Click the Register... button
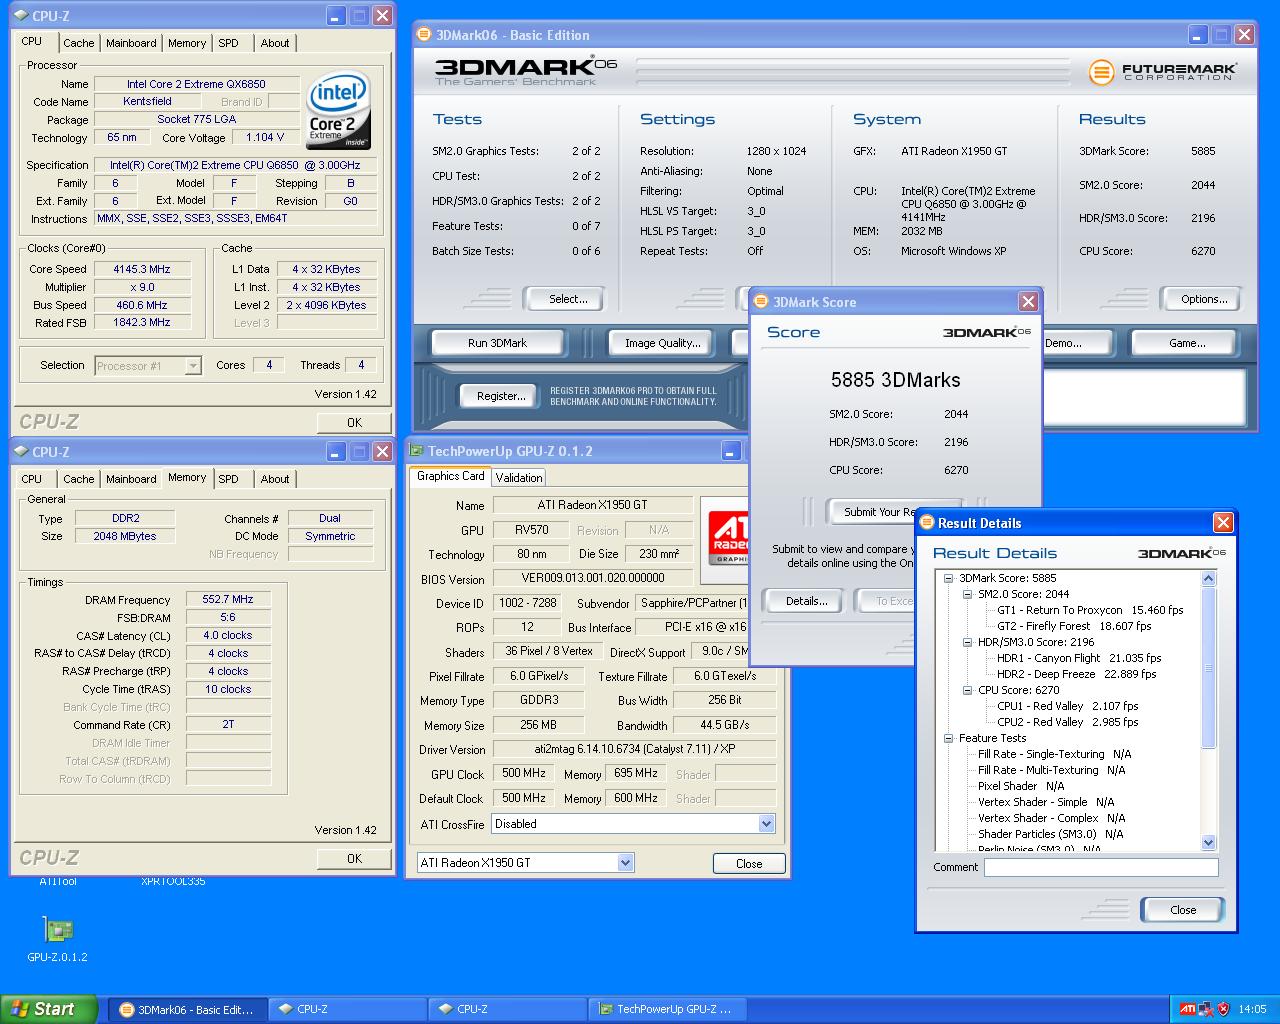Screen dimensions: 1280x1024 (501, 396)
